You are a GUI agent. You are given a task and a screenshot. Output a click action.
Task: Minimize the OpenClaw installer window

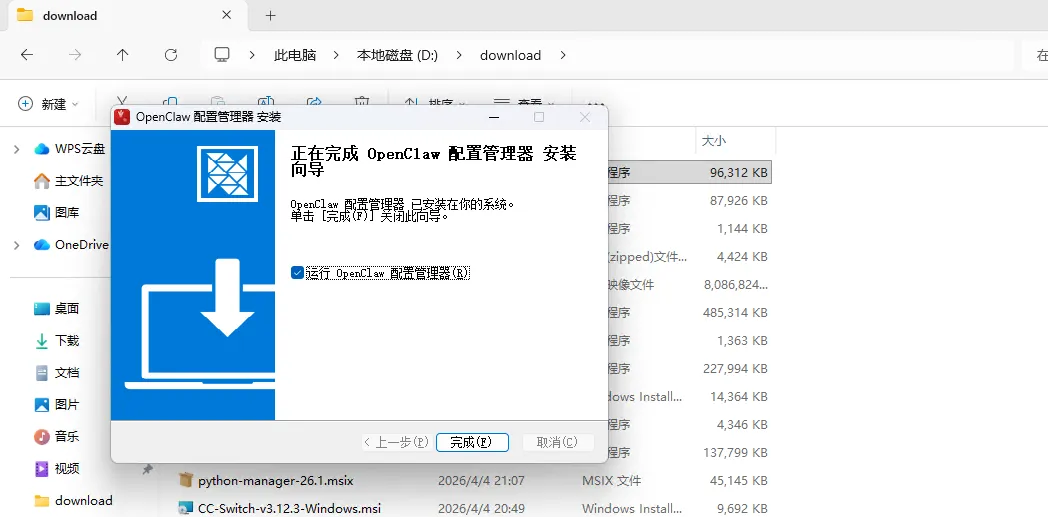coord(494,118)
